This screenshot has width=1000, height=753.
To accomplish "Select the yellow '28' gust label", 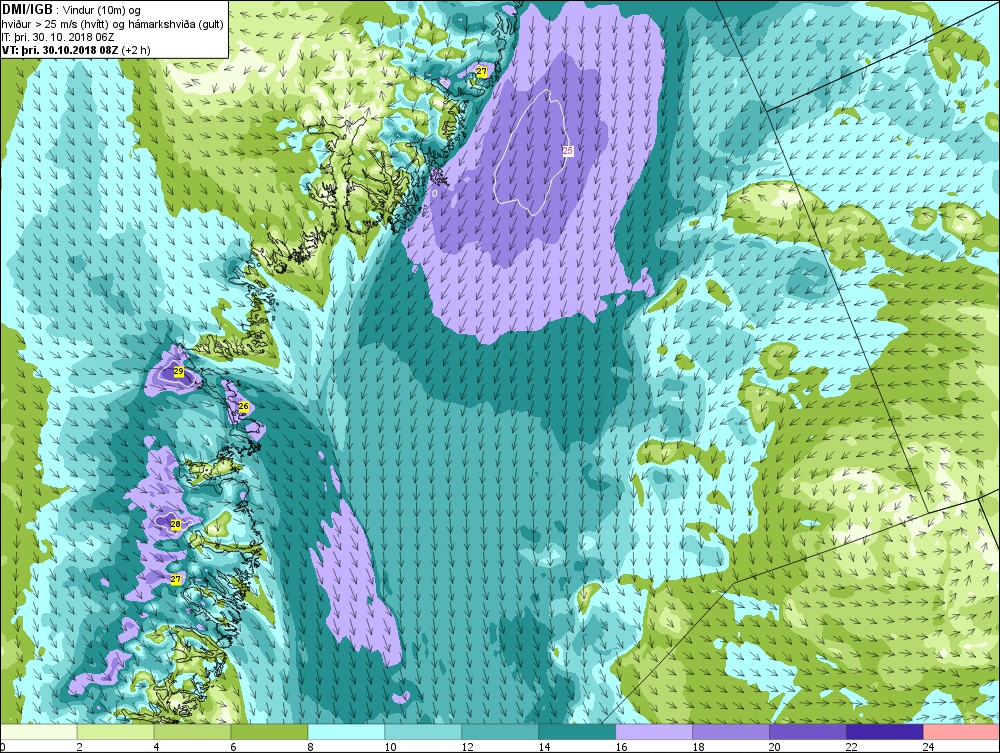I will 176,524.
